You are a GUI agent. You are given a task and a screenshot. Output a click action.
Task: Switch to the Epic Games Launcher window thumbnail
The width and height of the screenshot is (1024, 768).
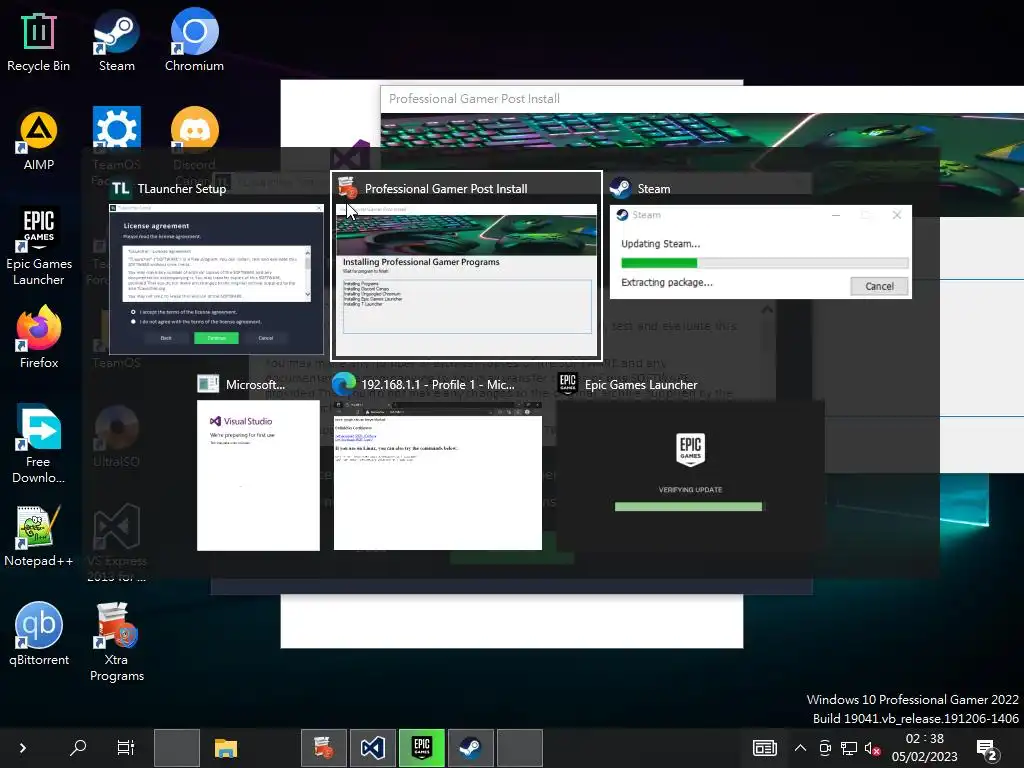(x=690, y=475)
